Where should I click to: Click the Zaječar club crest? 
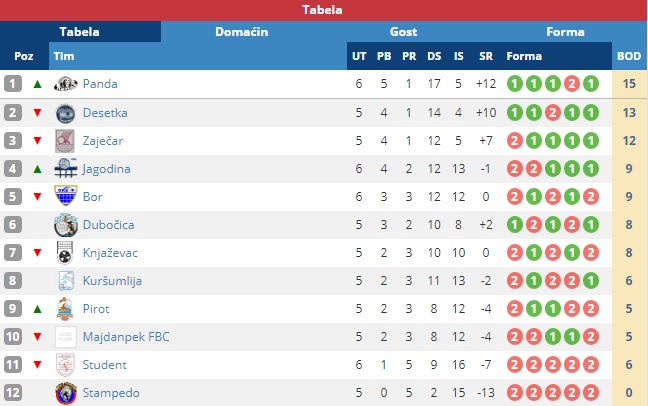65,141
